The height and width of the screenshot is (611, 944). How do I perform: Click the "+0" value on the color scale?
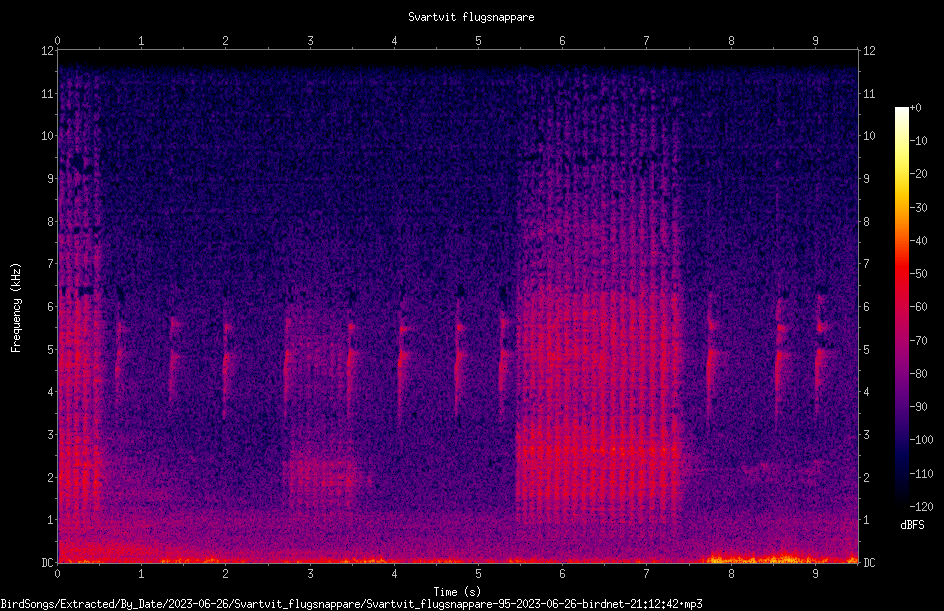click(915, 108)
